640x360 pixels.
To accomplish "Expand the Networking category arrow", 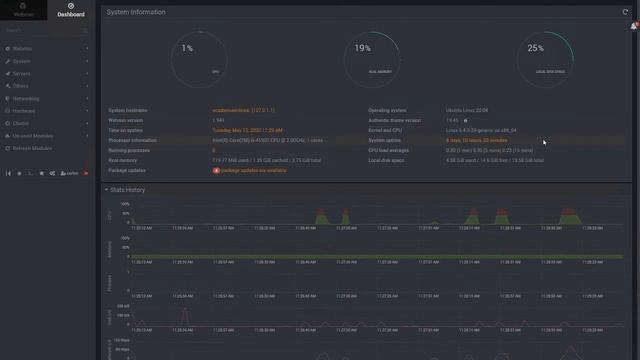I will click(x=87, y=98).
